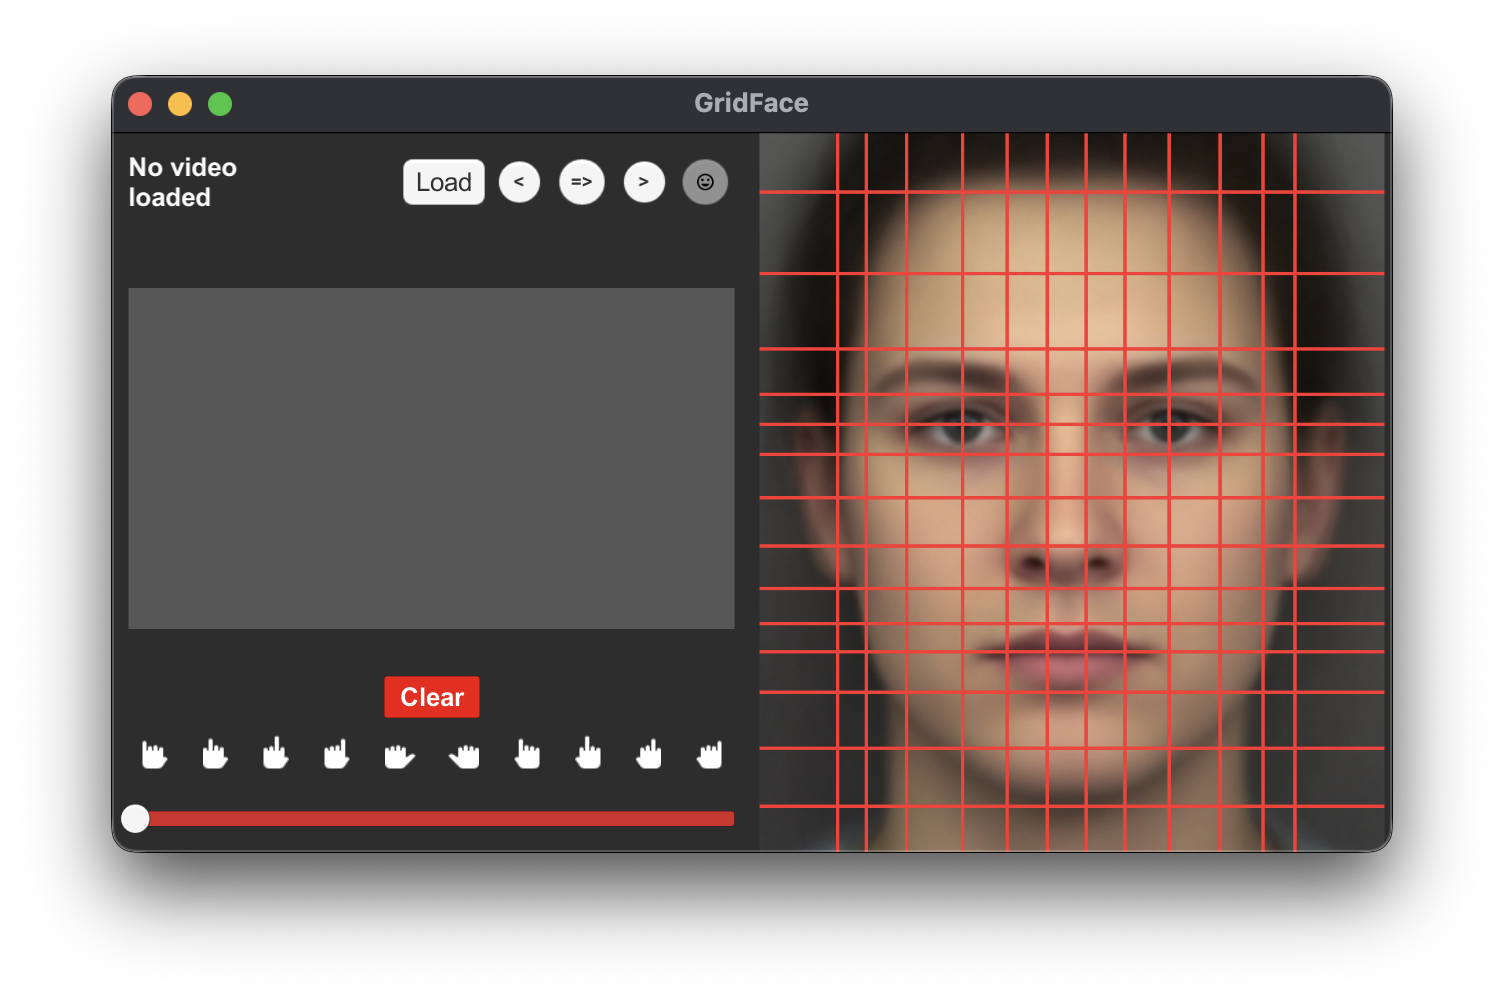
Task: Click the white handle on the red slider
Action: (x=135, y=818)
